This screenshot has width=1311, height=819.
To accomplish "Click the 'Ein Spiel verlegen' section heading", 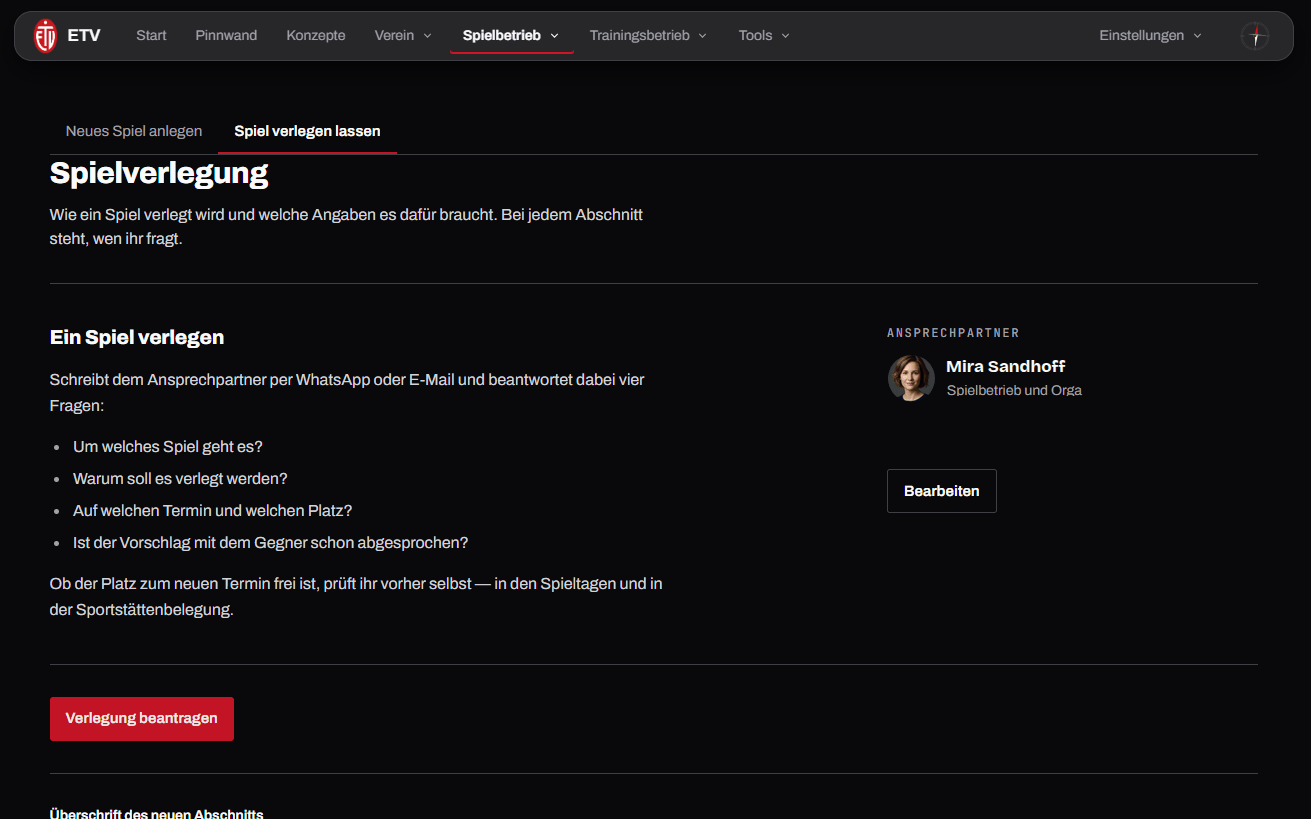I will coord(137,337).
